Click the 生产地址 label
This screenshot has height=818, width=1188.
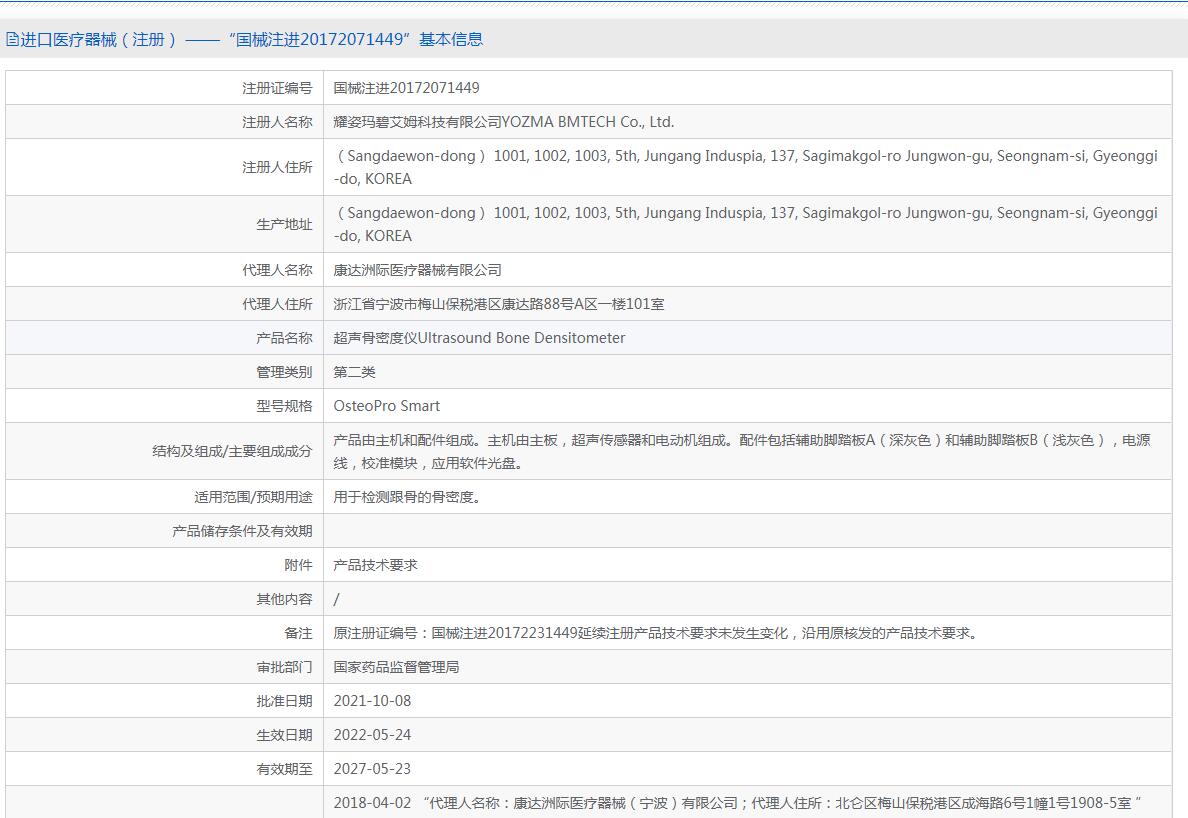[284, 224]
